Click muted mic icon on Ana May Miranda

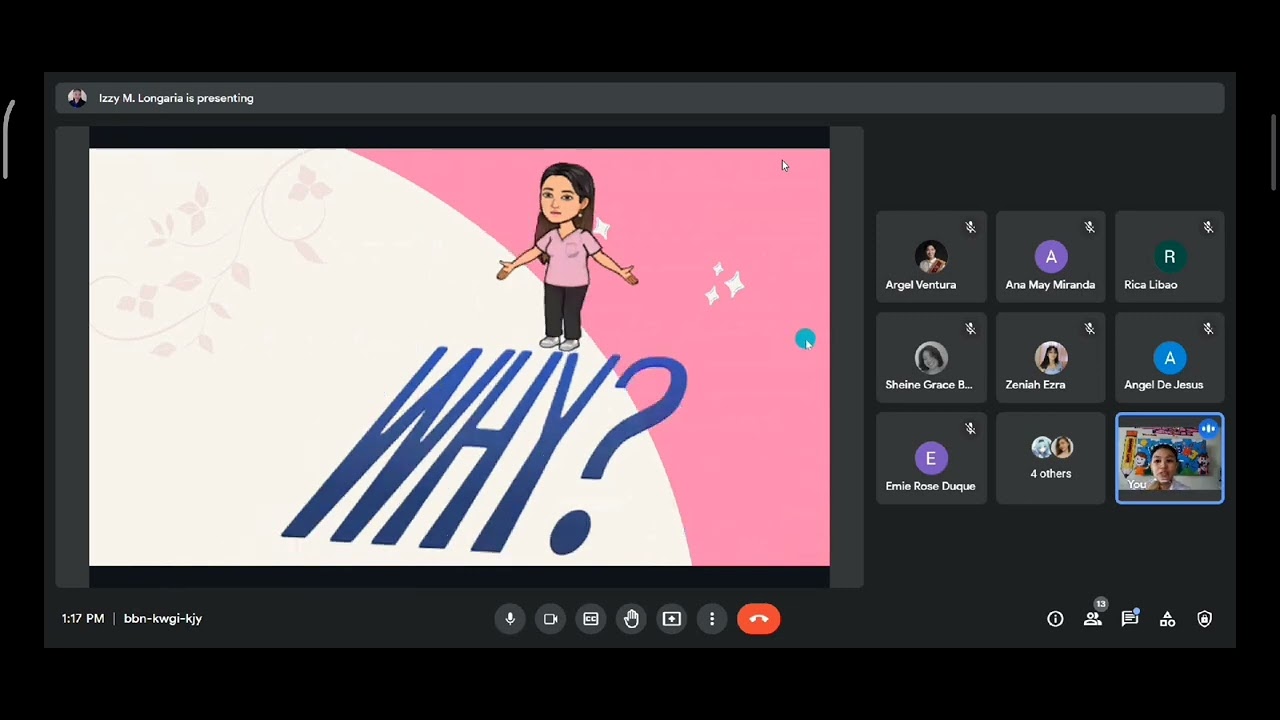pos(1089,227)
